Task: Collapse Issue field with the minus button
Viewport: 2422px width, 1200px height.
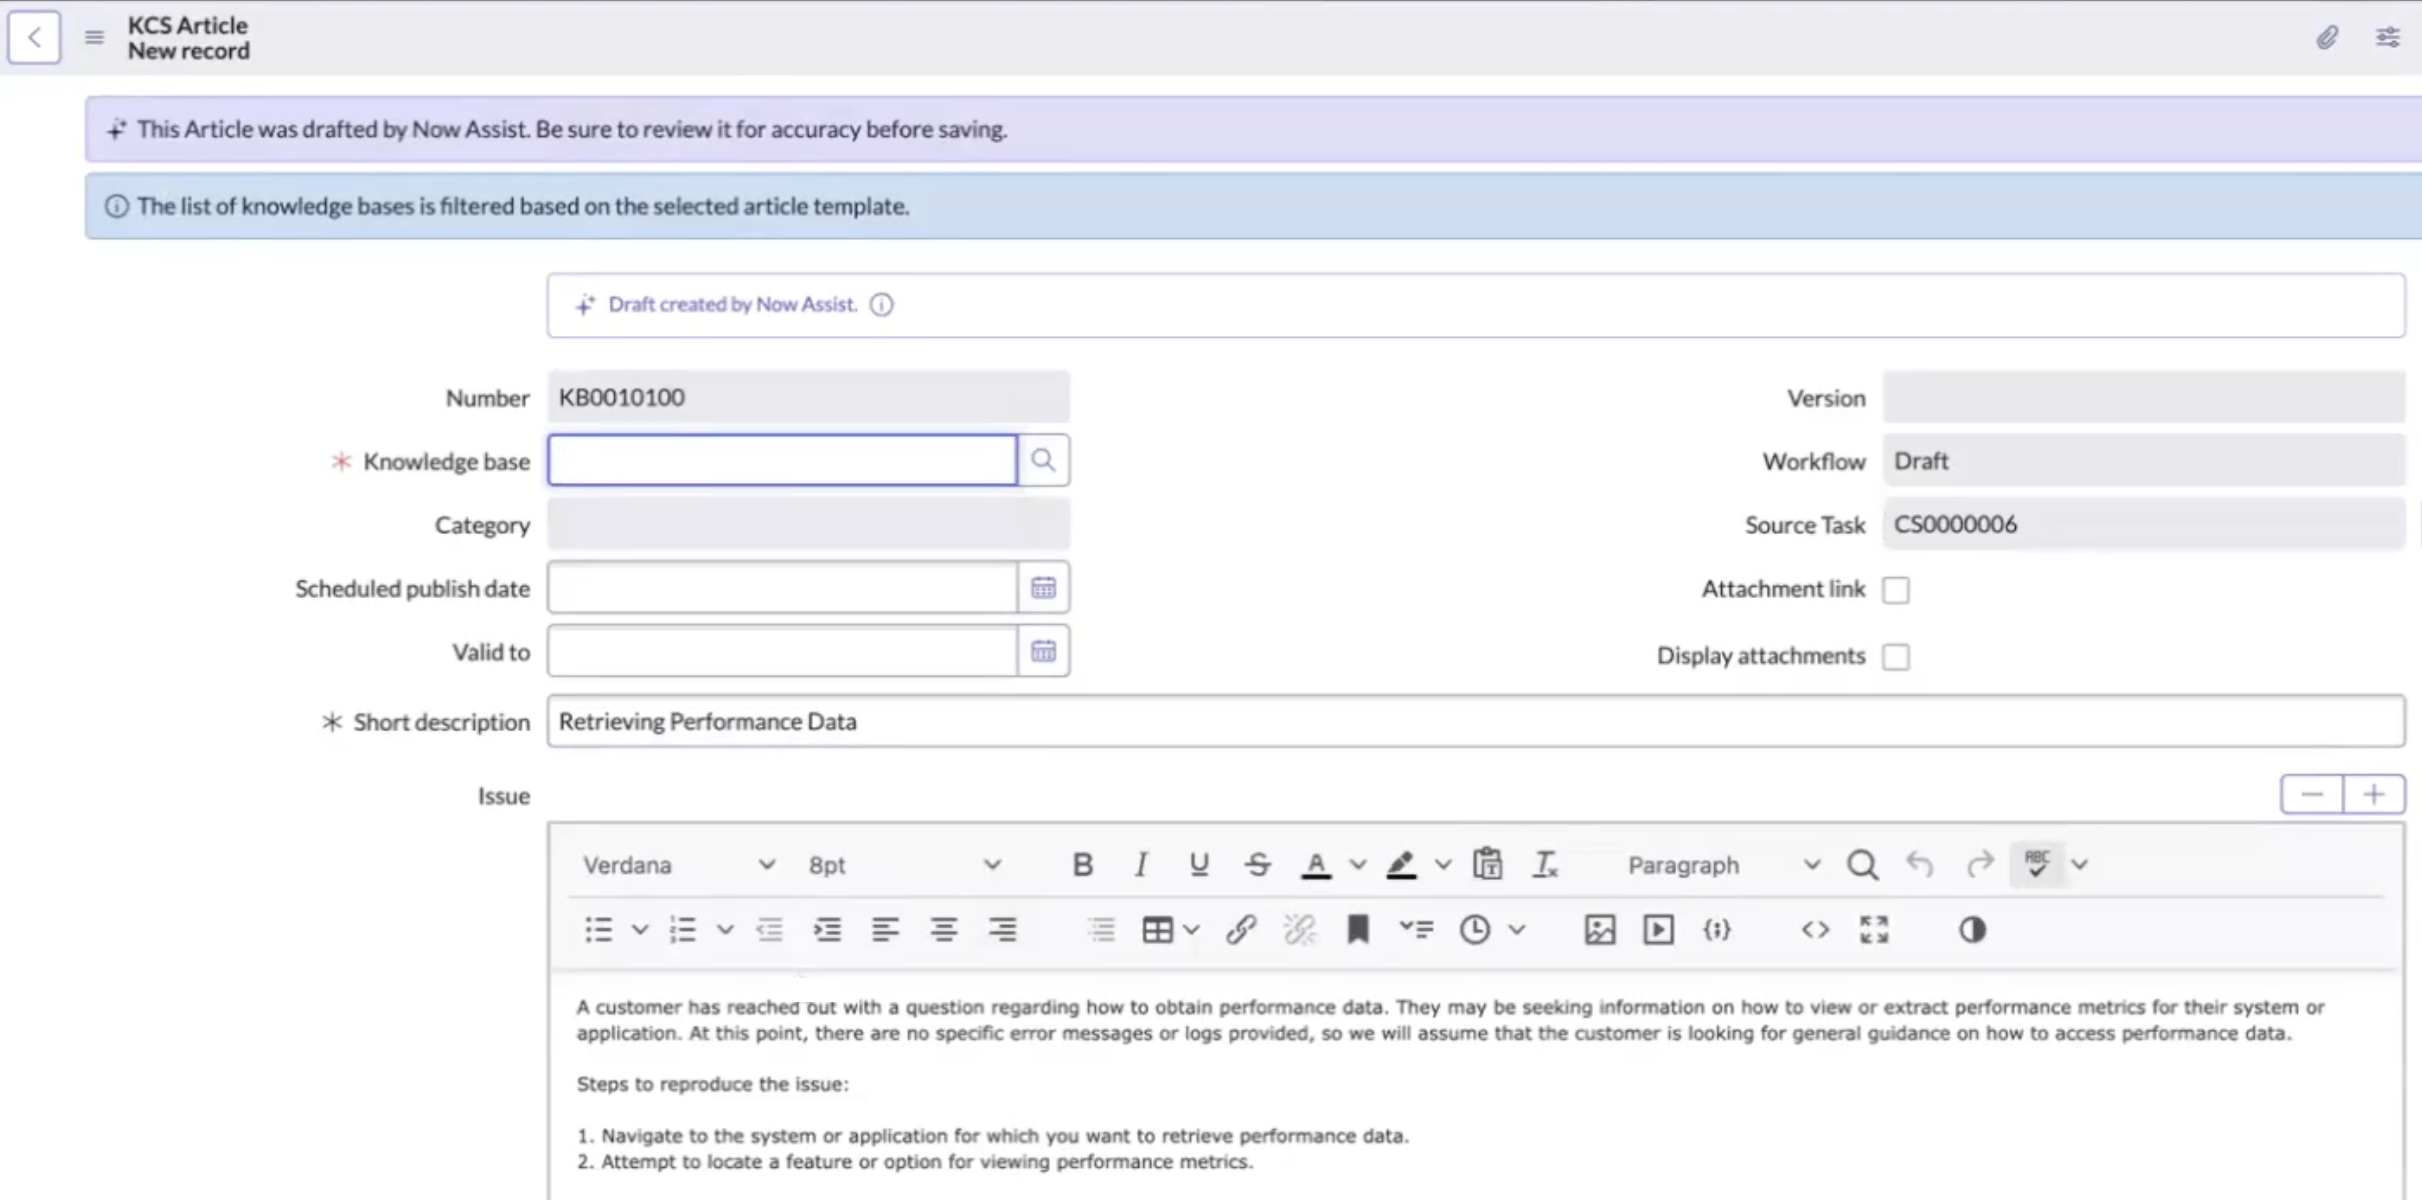Action: [2312, 795]
